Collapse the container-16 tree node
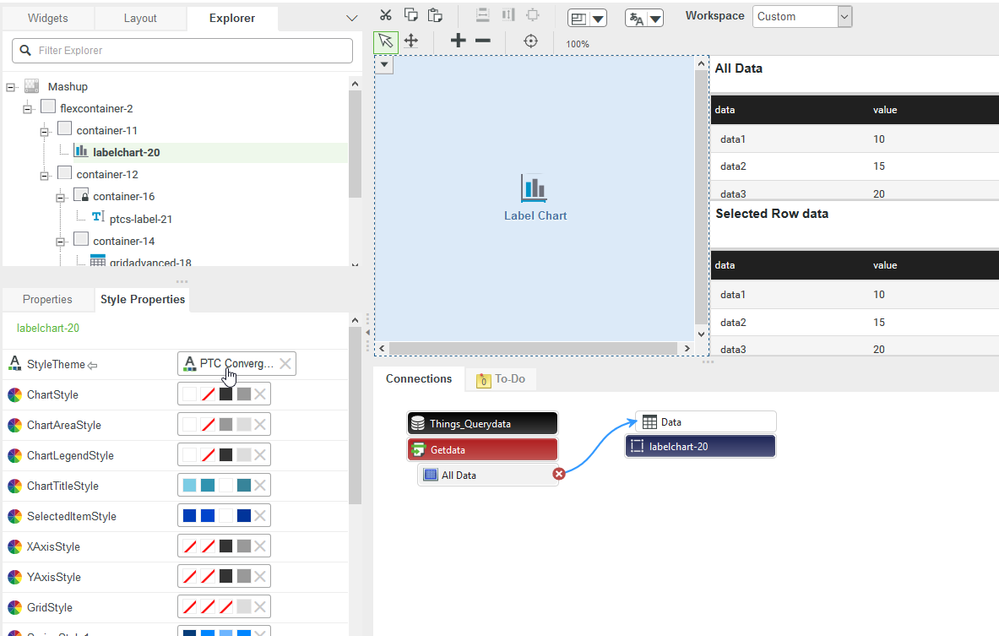The height and width of the screenshot is (636, 999). point(61,198)
